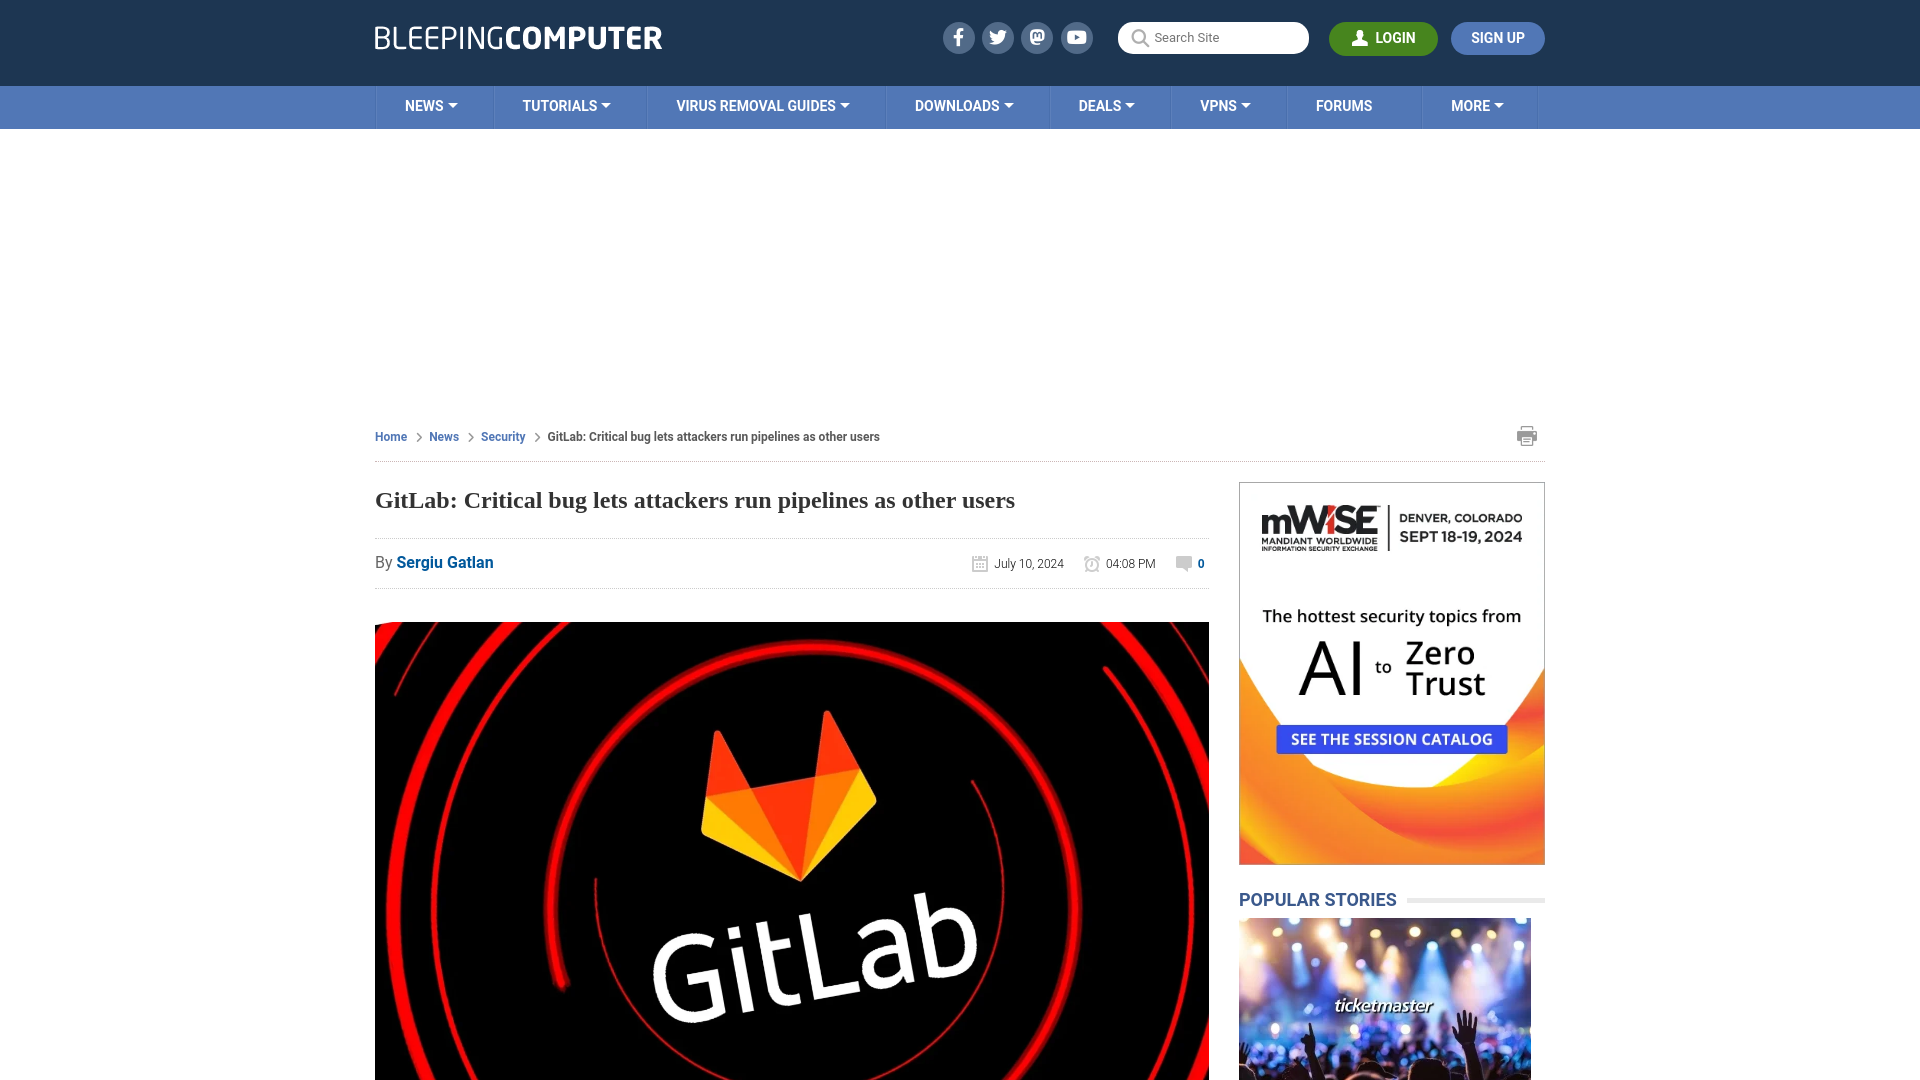Click the BleepingComputer YouTube icon
Viewport: 1920px width, 1080px height.
(1076, 37)
